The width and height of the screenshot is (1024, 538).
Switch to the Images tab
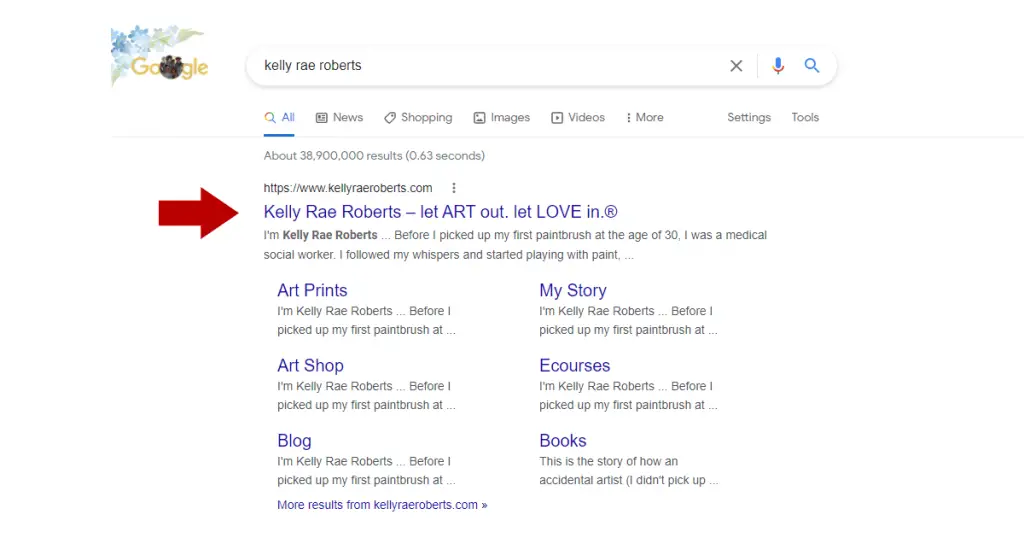coord(502,118)
